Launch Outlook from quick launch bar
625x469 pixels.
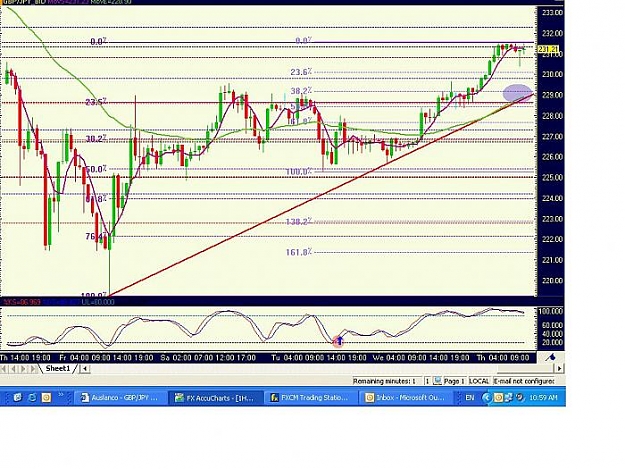47,397
